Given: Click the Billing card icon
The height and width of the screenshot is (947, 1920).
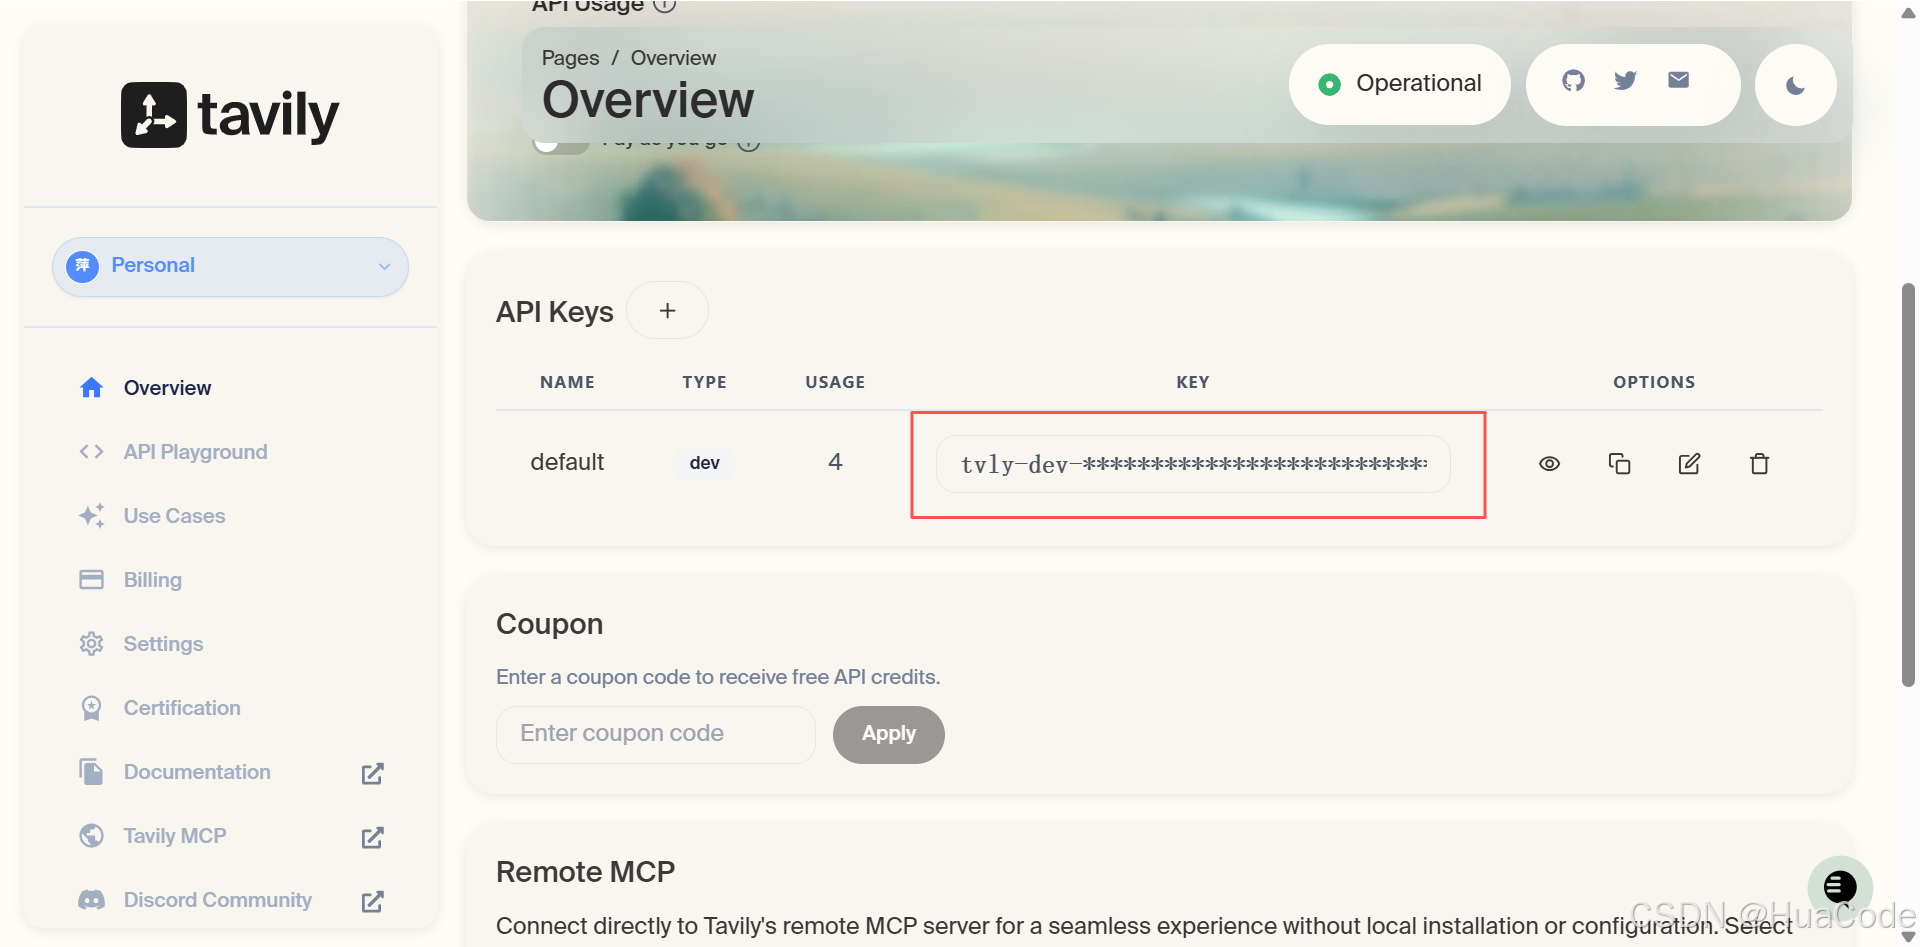Looking at the screenshot, I should point(91,580).
